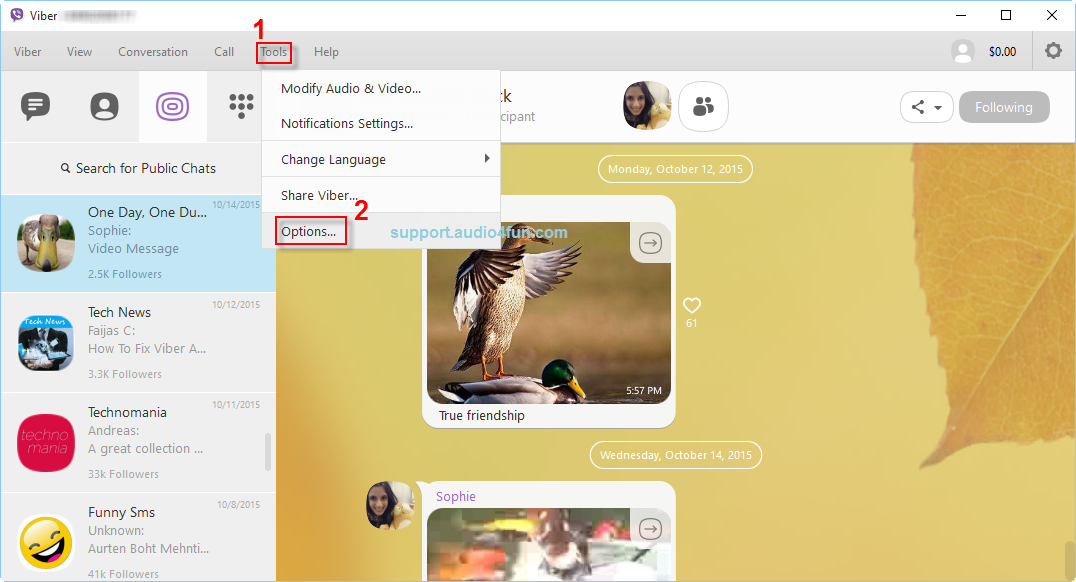This screenshot has width=1076, height=582.
Task: Select Notifications Settings menu entry
Action: (x=381, y=124)
